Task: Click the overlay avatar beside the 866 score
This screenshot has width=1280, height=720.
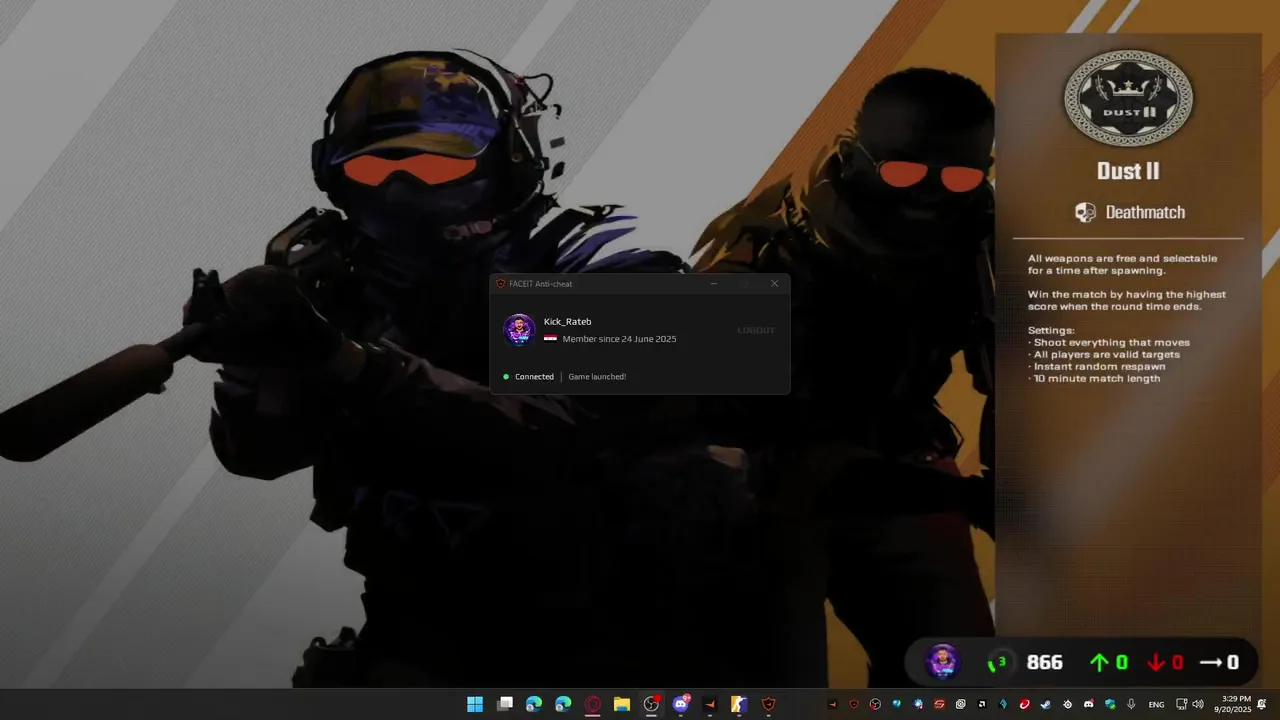Action: tap(942, 662)
